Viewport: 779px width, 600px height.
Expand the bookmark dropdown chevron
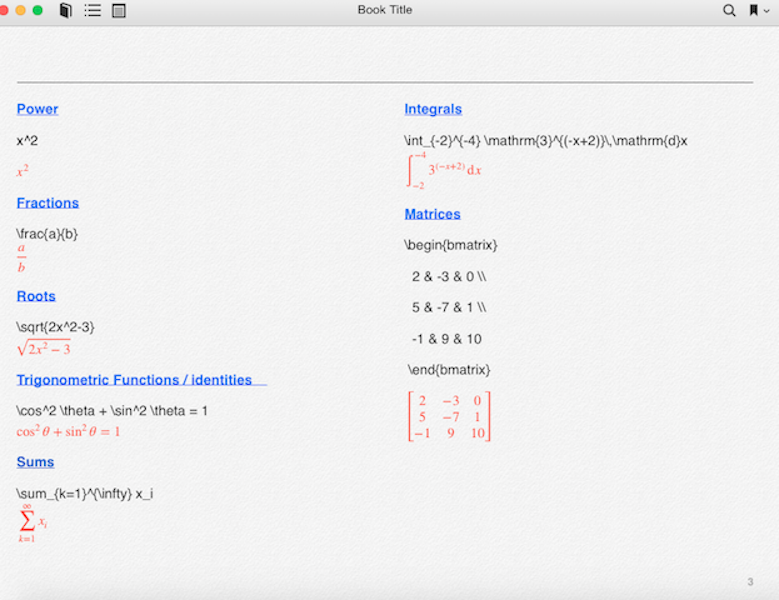pos(767,11)
